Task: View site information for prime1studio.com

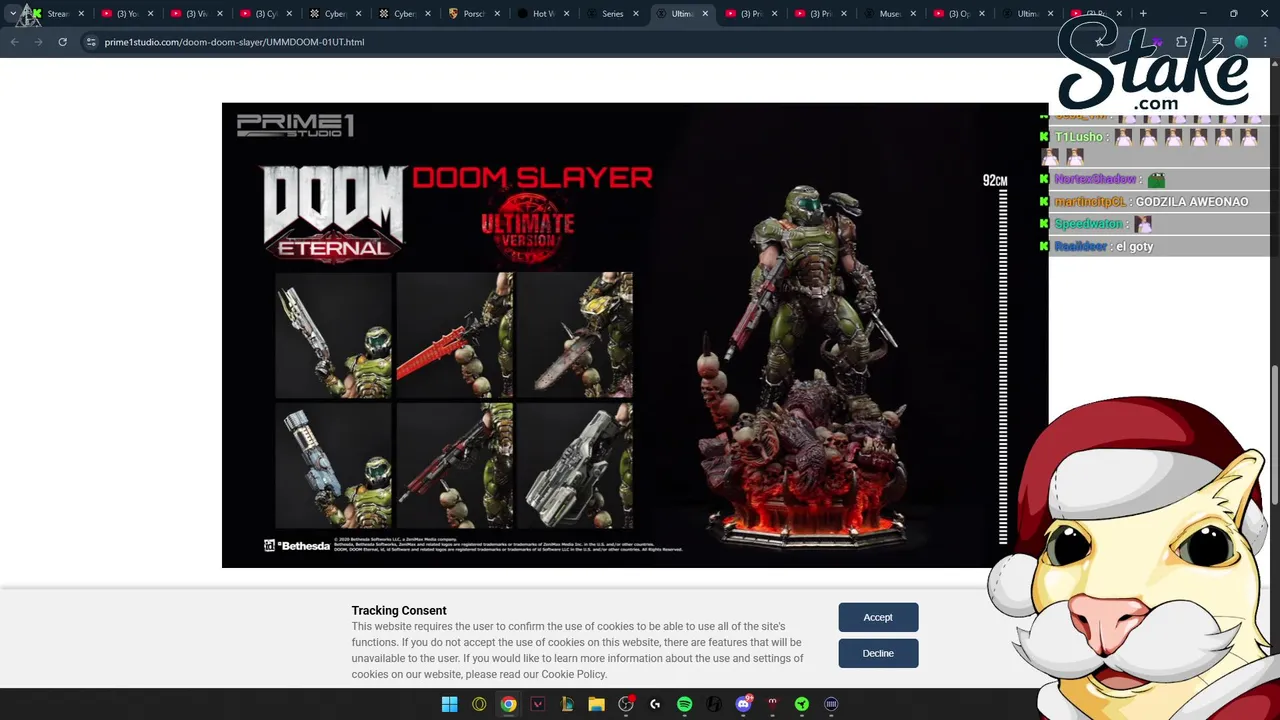Action: pos(91,42)
